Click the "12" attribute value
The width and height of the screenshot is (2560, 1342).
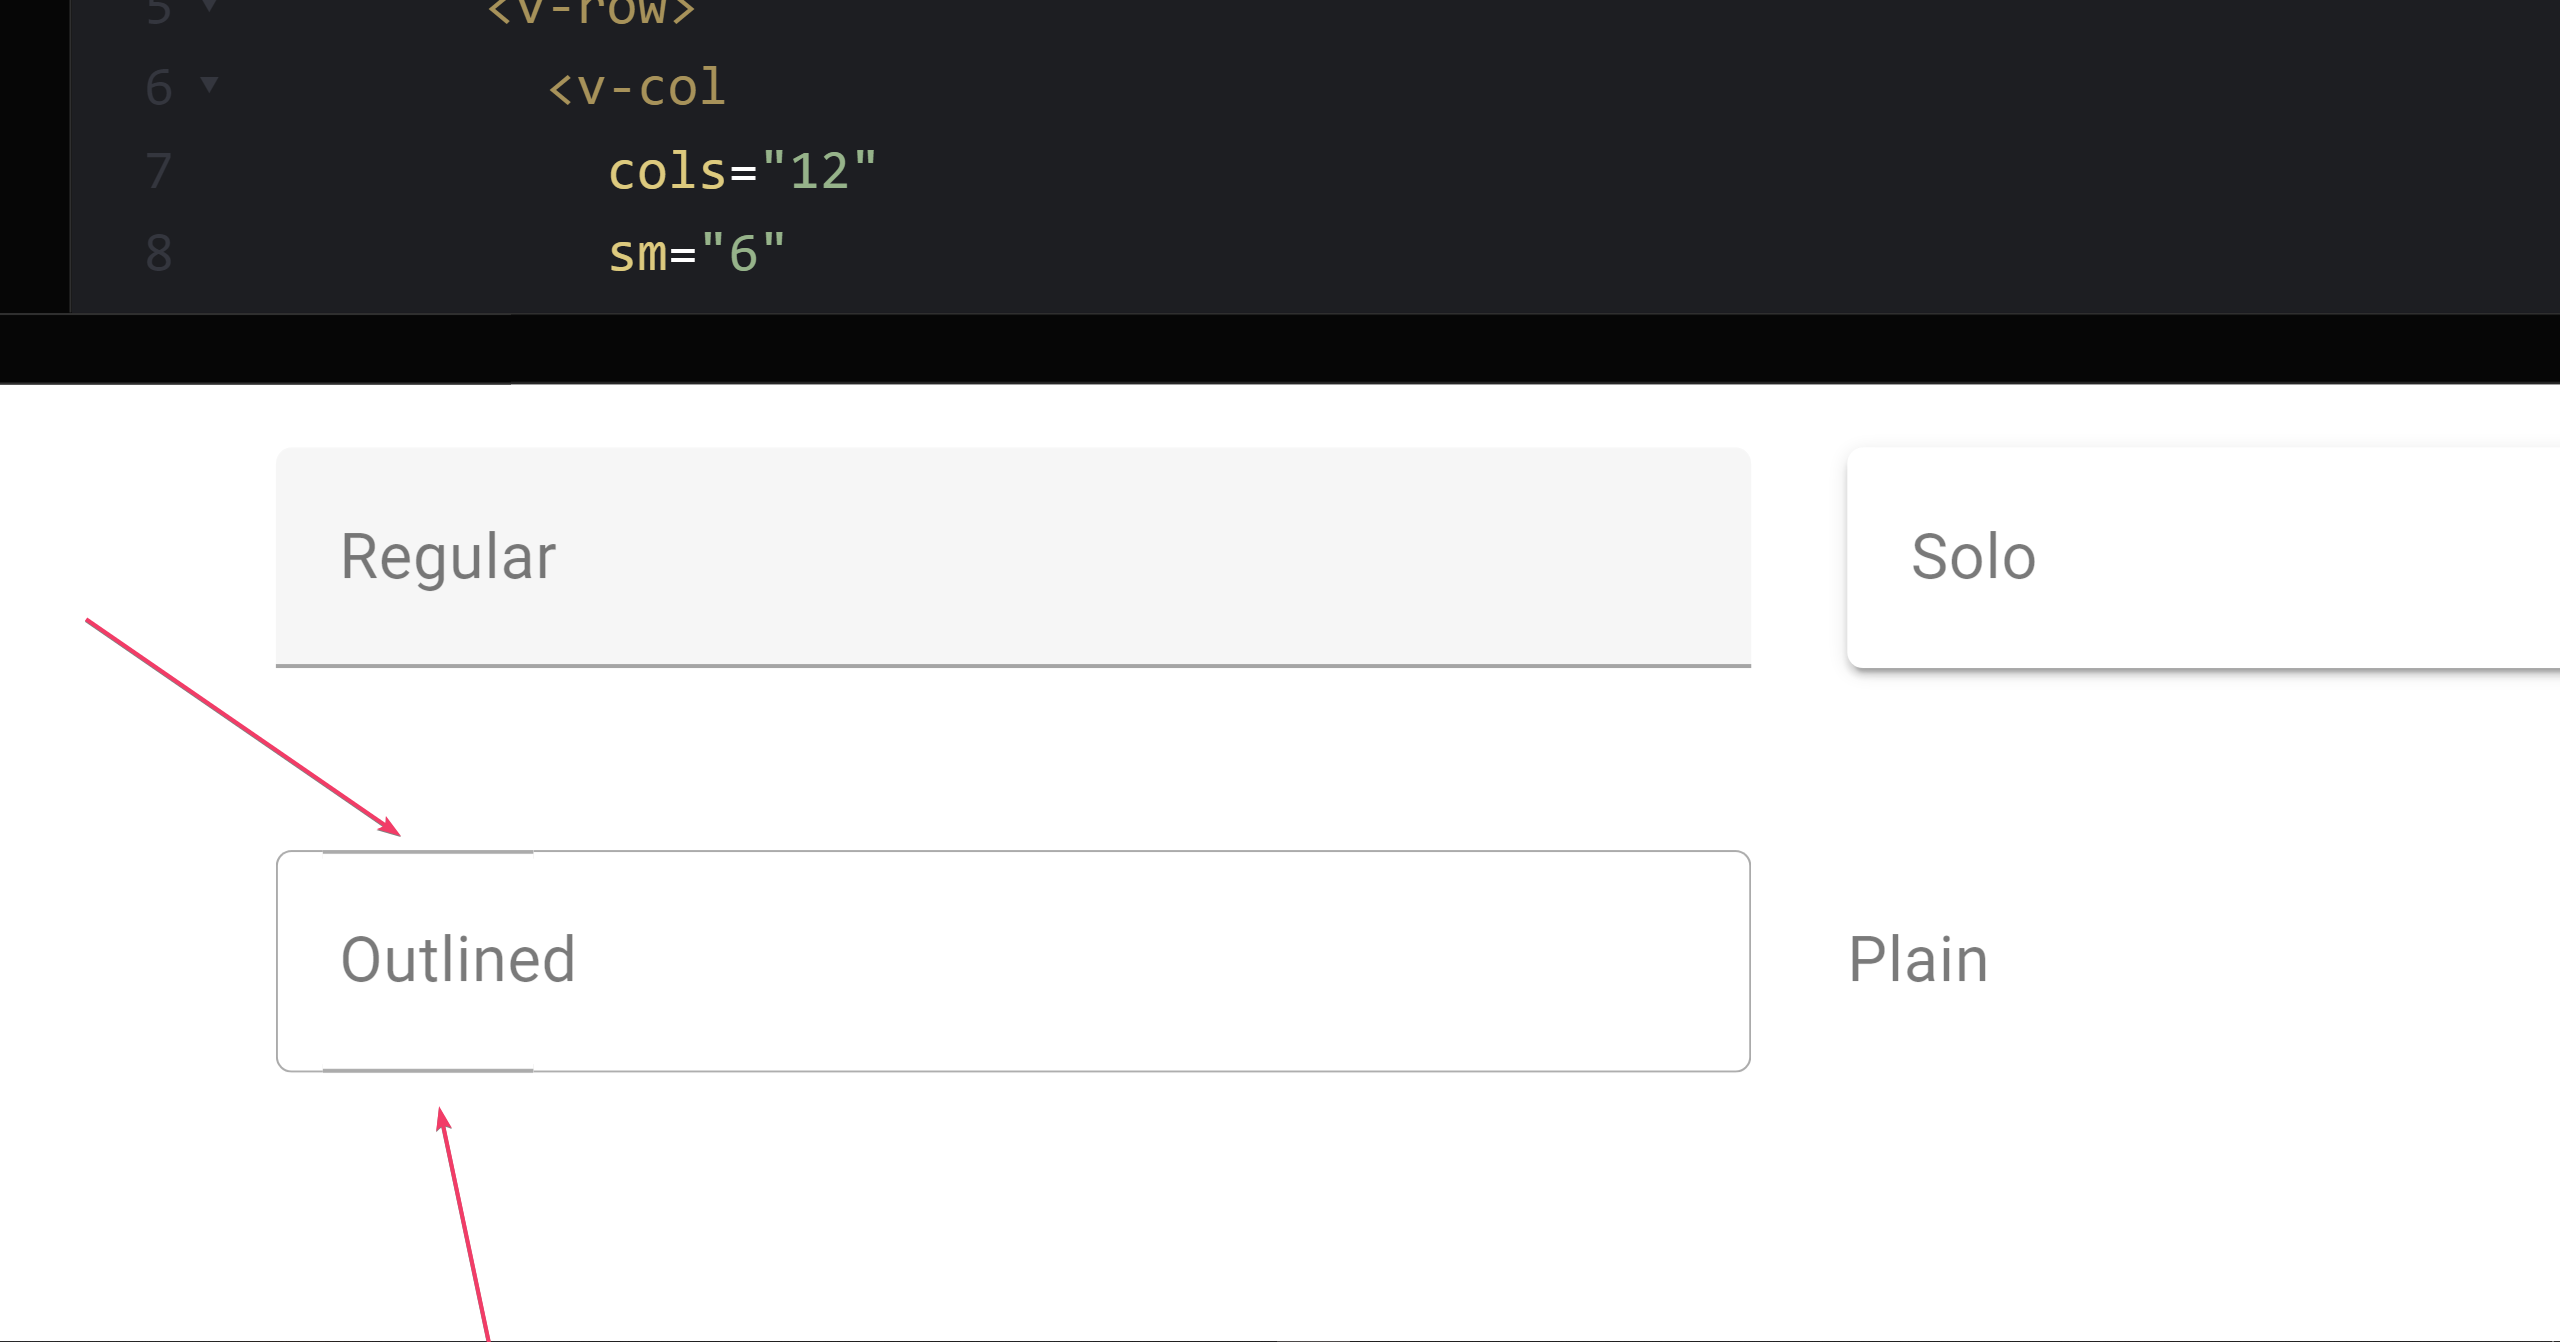[819, 171]
